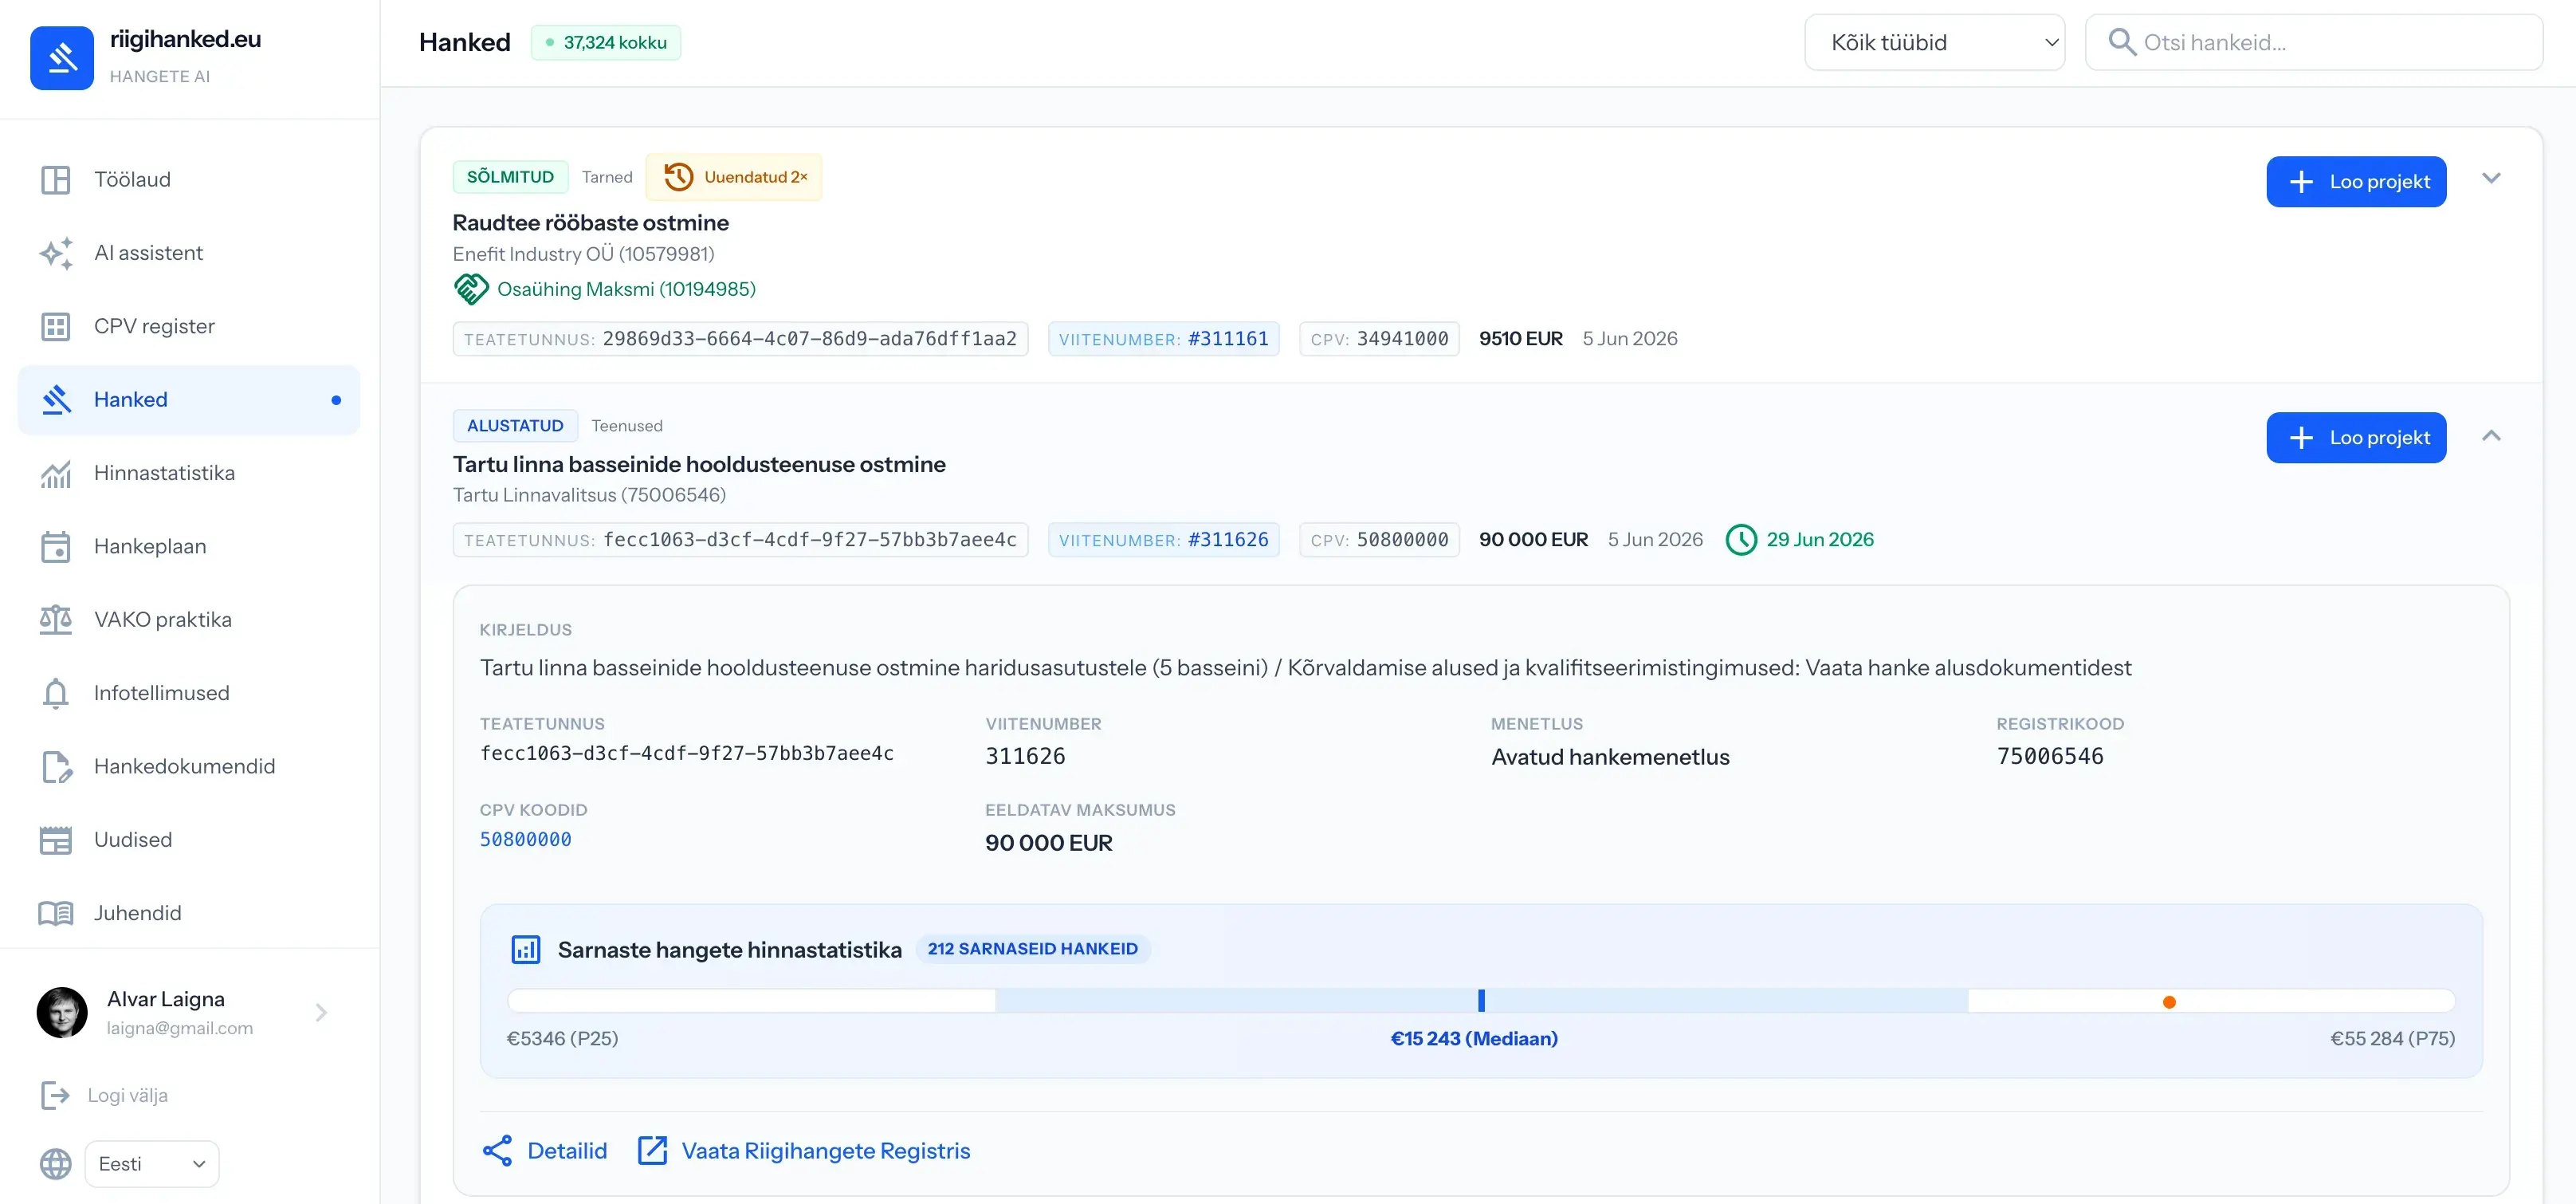The image size is (2576, 1204).
Task: Click Tartu linna basseinide hooldusteenuse ostmine title
Action: tap(699, 465)
